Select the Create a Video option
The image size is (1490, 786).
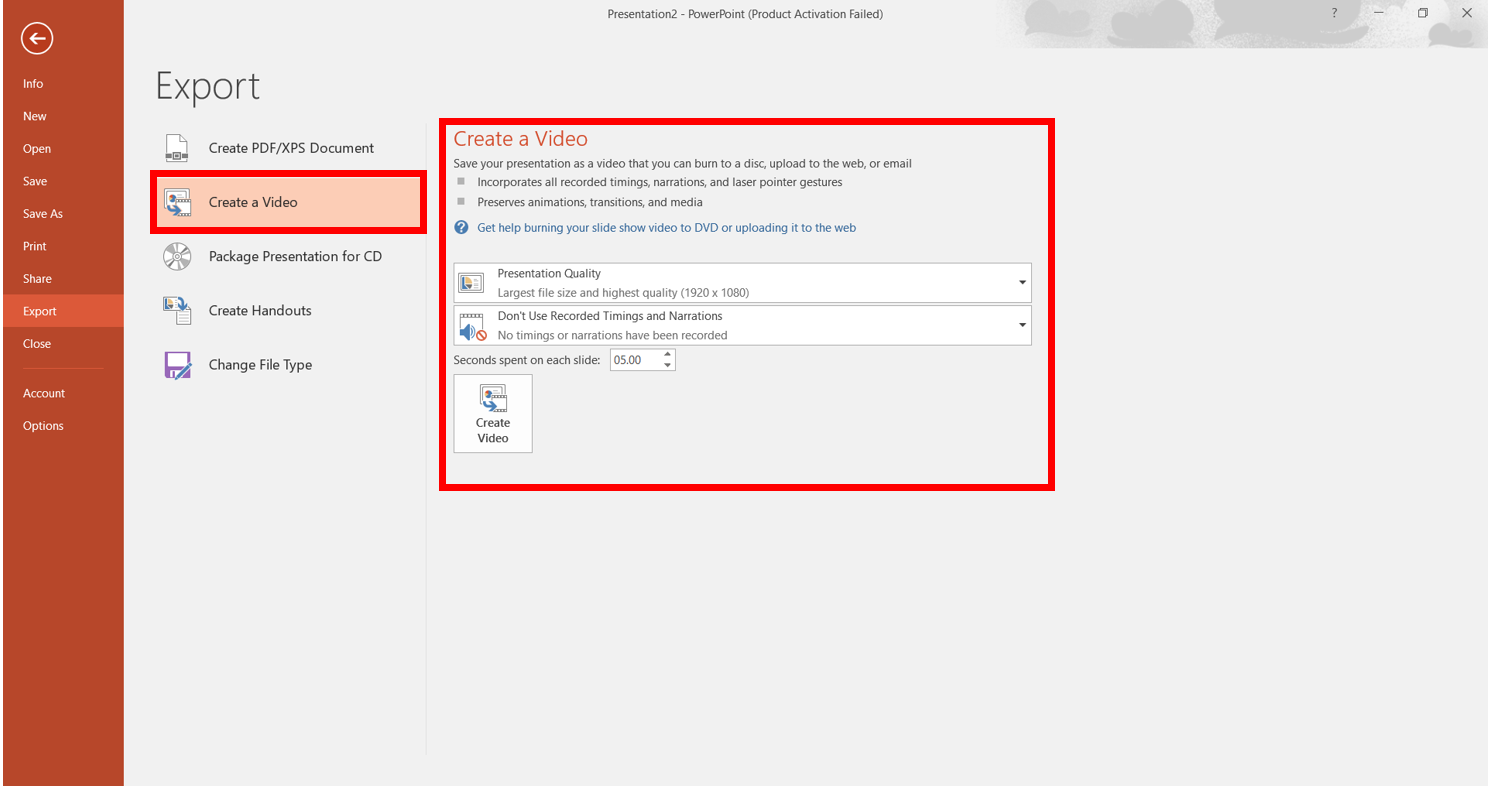click(x=288, y=202)
